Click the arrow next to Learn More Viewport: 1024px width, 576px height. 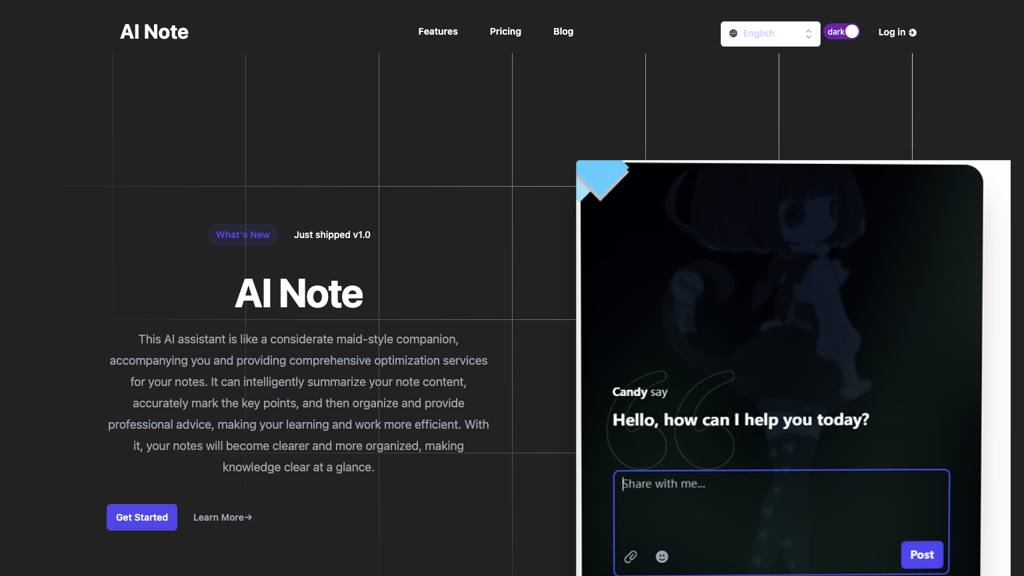coord(249,517)
